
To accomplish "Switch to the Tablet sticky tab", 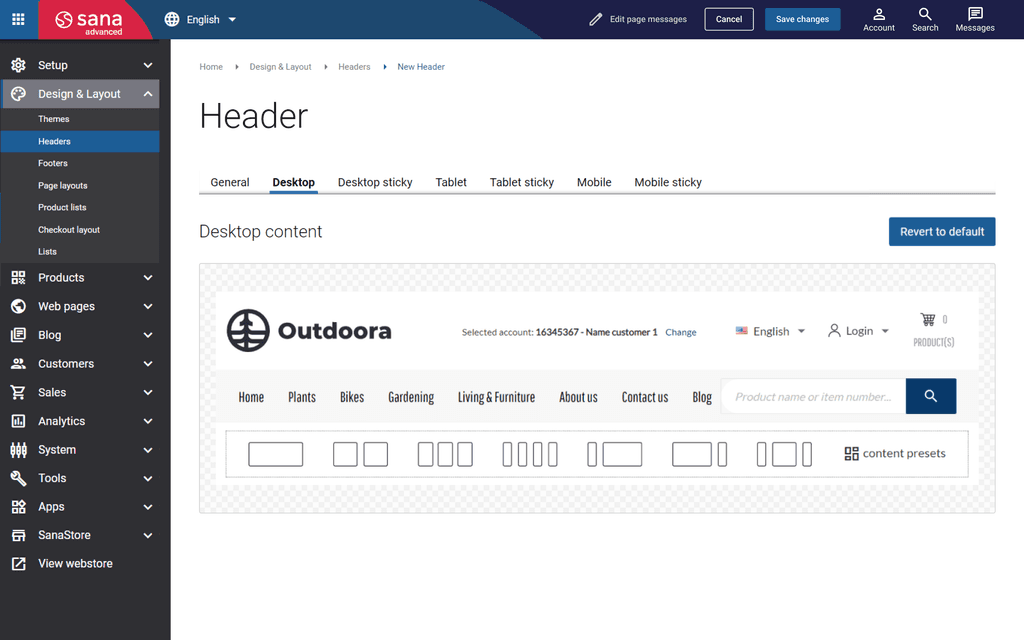I will pos(522,182).
